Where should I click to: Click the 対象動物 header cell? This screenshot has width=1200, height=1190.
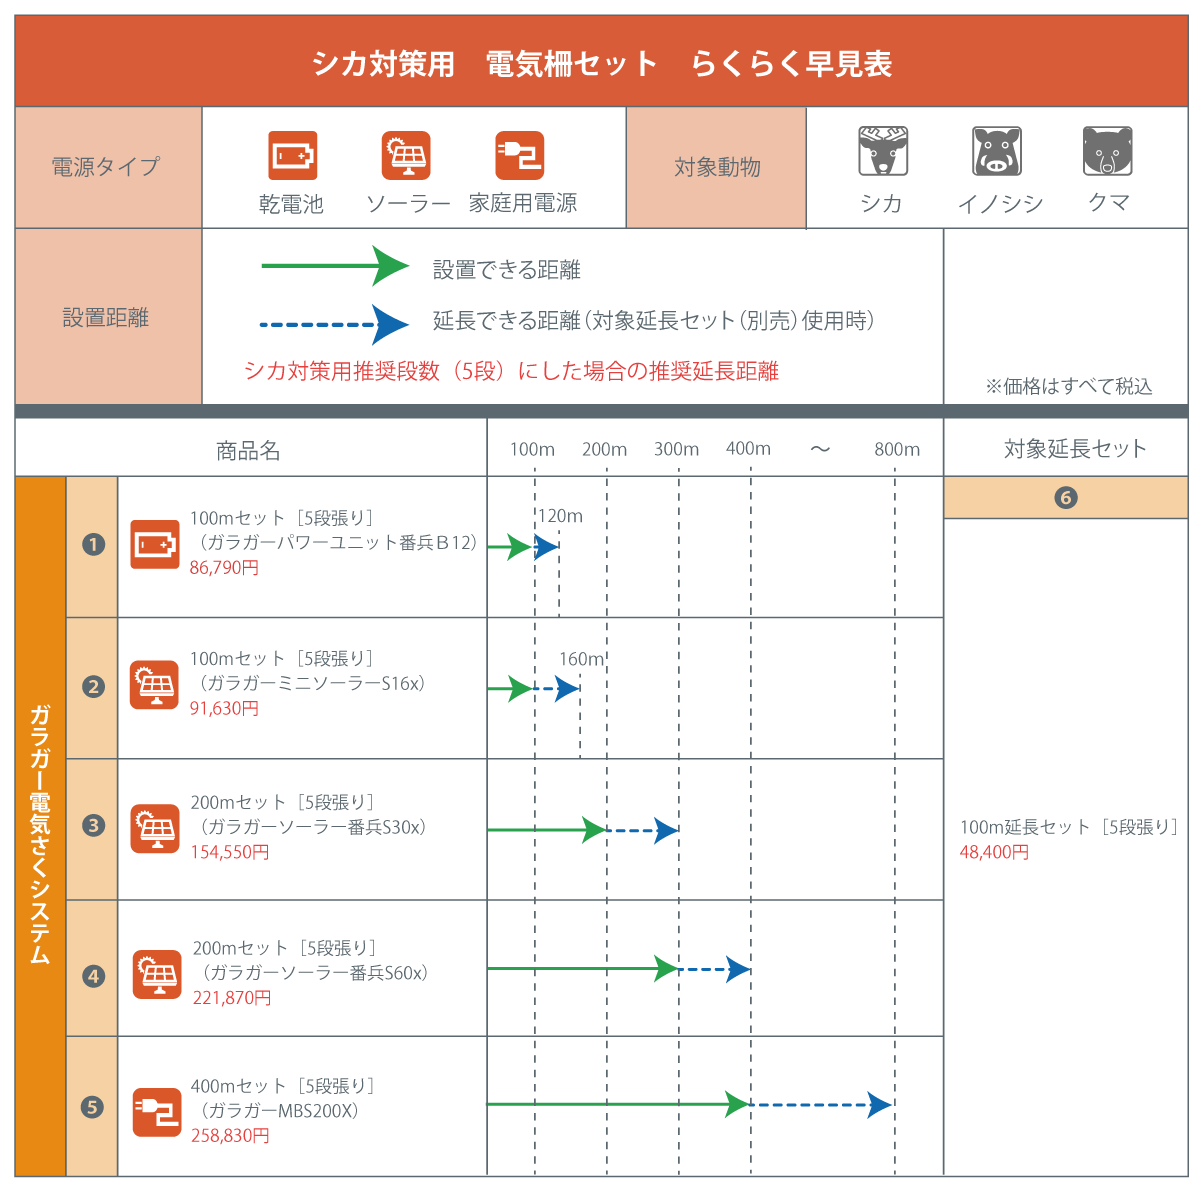click(716, 167)
